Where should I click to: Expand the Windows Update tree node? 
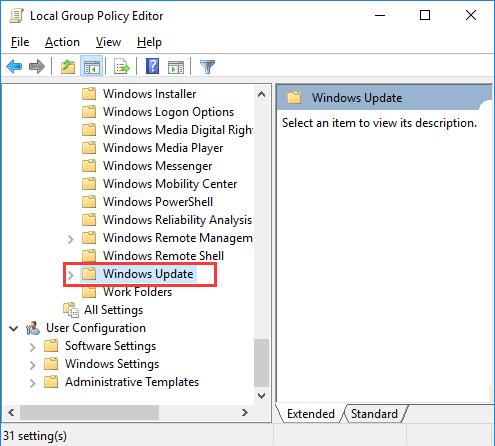[x=70, y=275]
